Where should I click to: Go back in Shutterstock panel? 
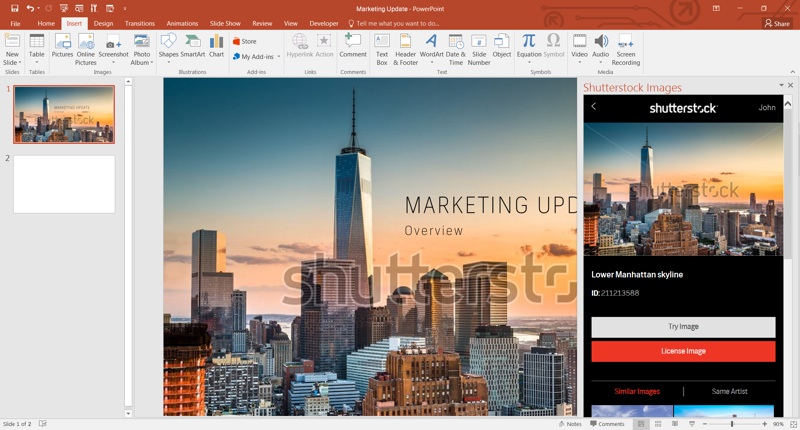point(593,107)
